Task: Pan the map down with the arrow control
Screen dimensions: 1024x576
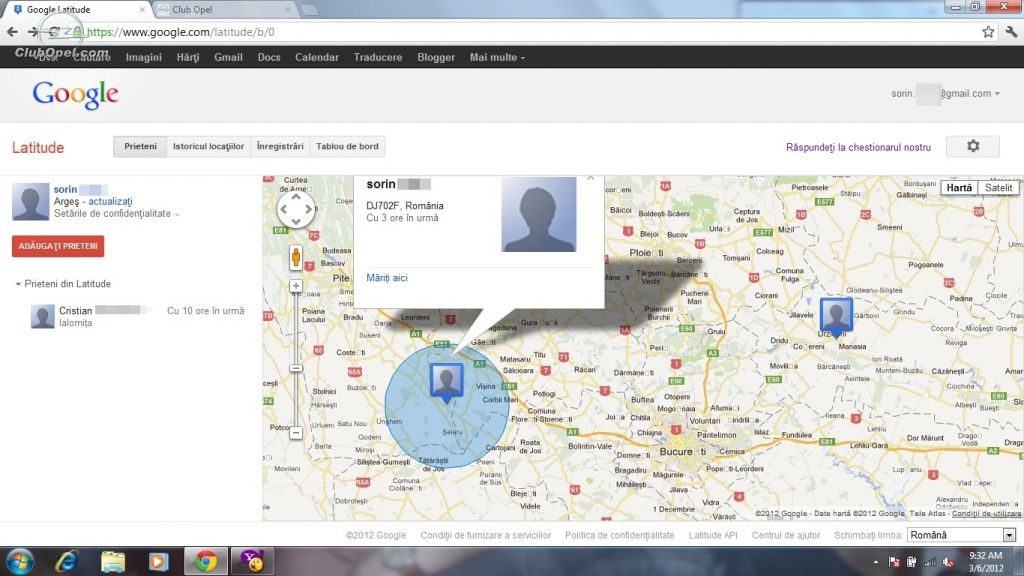Action: (296, 222)
